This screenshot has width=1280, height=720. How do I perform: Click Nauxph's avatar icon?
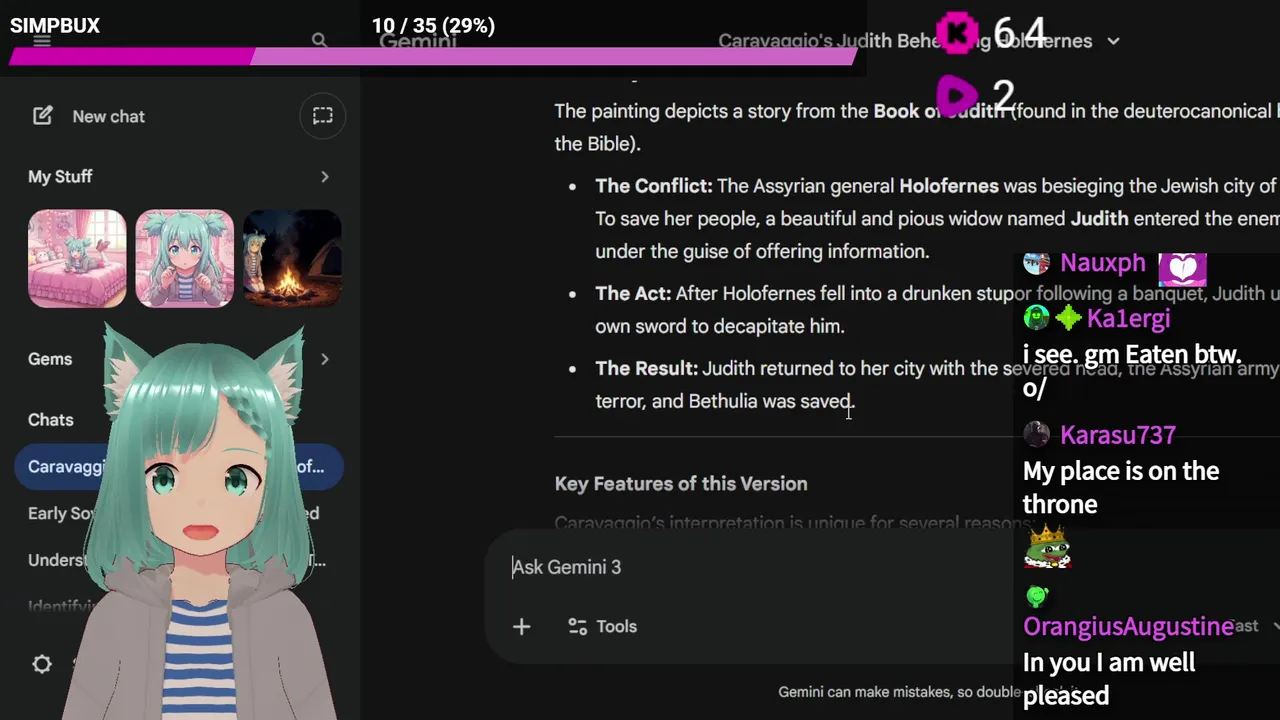(x=1037, y=263)
